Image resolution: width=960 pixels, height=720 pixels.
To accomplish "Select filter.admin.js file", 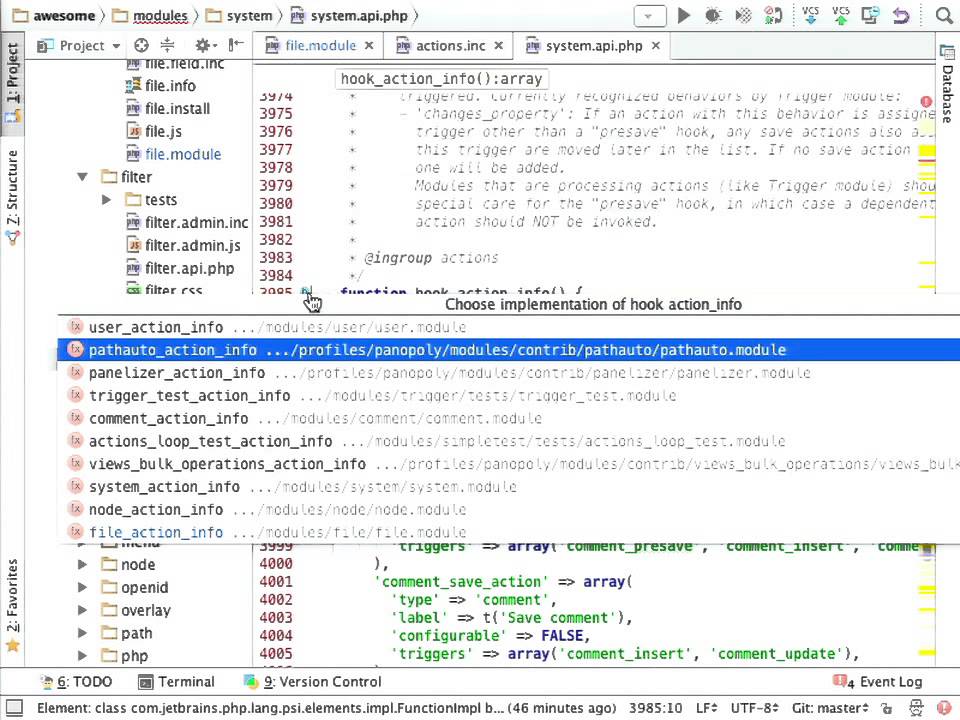I will [184, 246].
